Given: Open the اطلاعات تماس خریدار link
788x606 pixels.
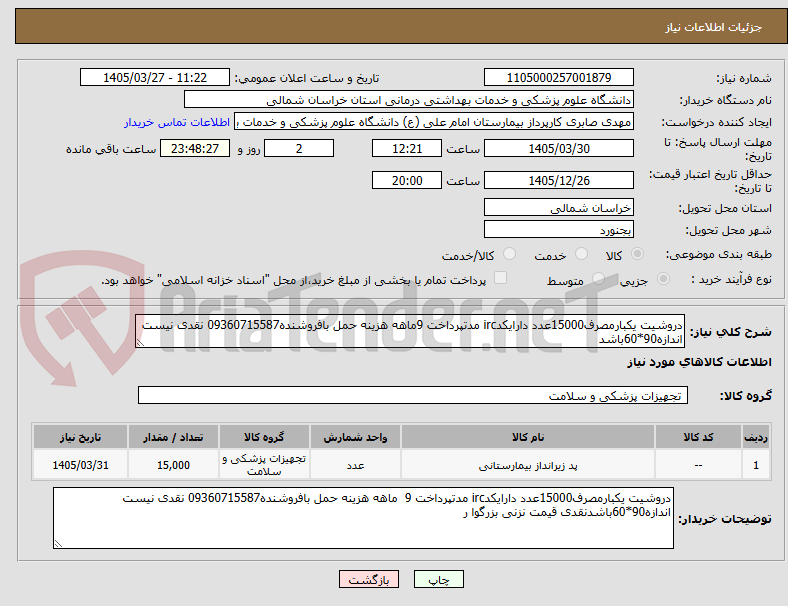Looking at the screenshot, I should (x=177, y=122).
